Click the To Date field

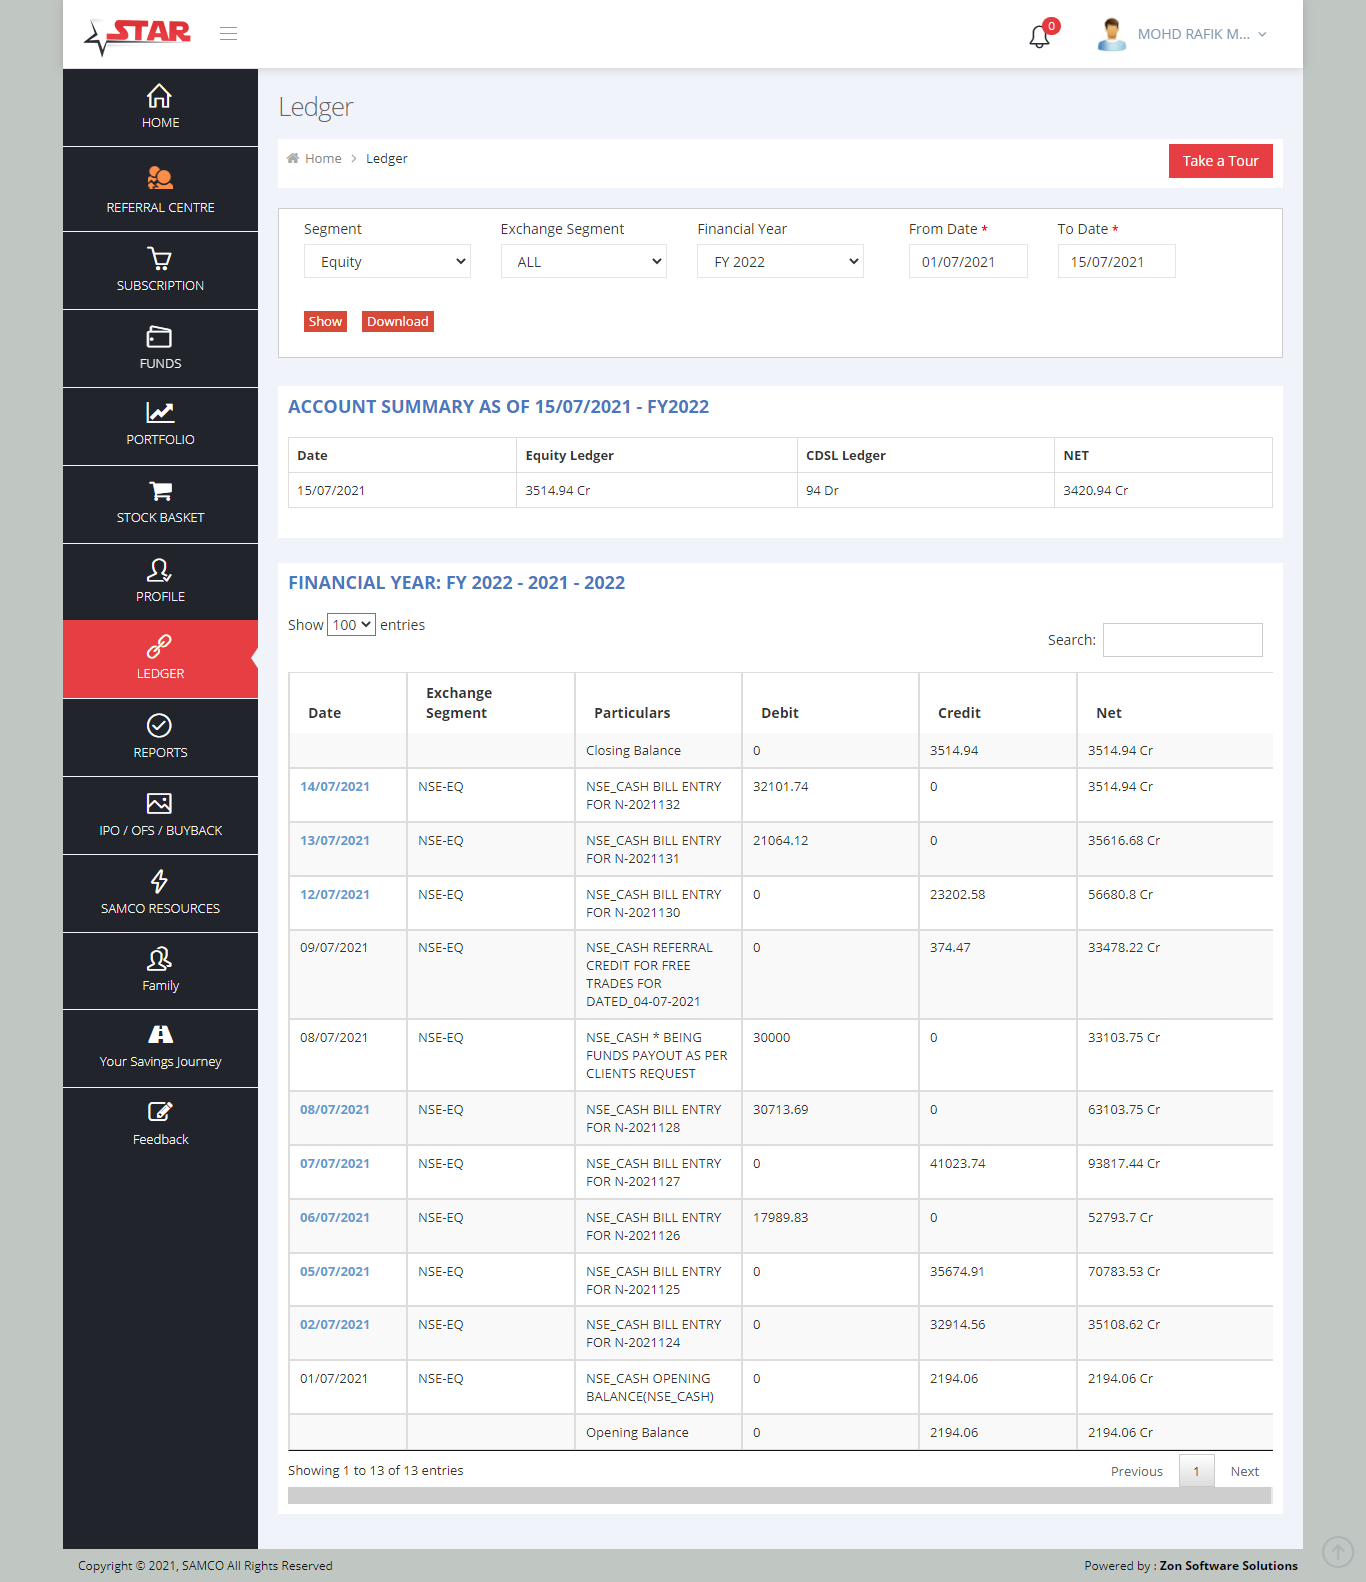tap(1116, 262)
